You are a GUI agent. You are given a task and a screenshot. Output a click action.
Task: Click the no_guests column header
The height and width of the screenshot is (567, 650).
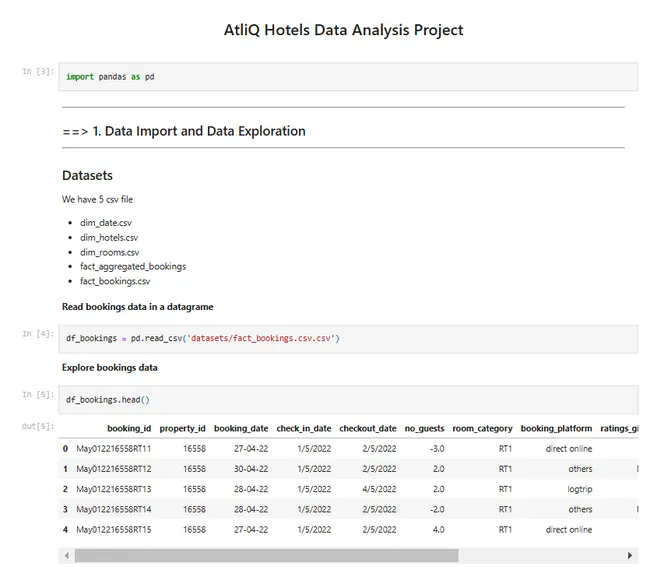coord(424,429)
